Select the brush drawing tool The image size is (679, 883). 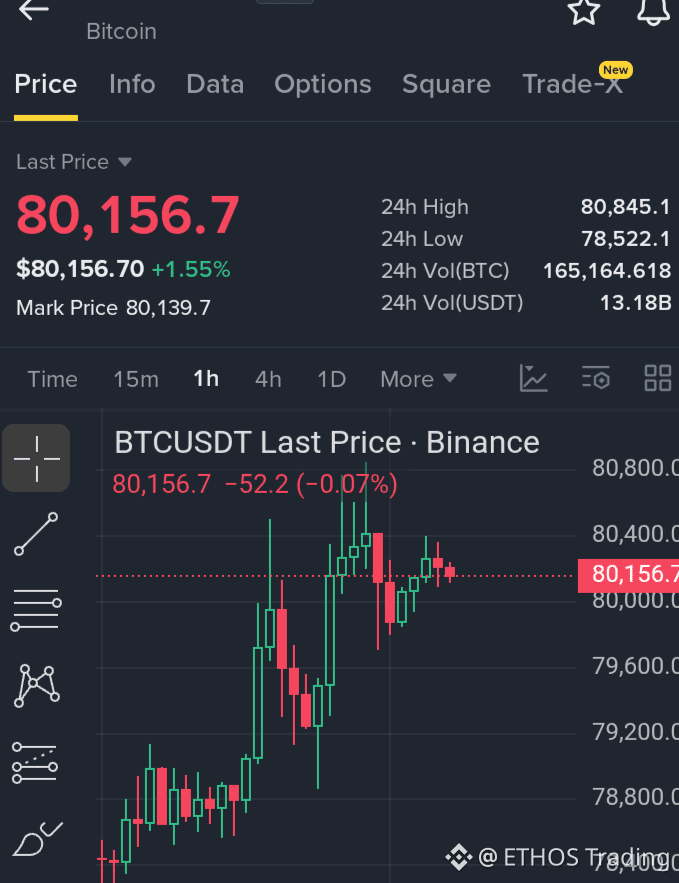pos(37,839)
